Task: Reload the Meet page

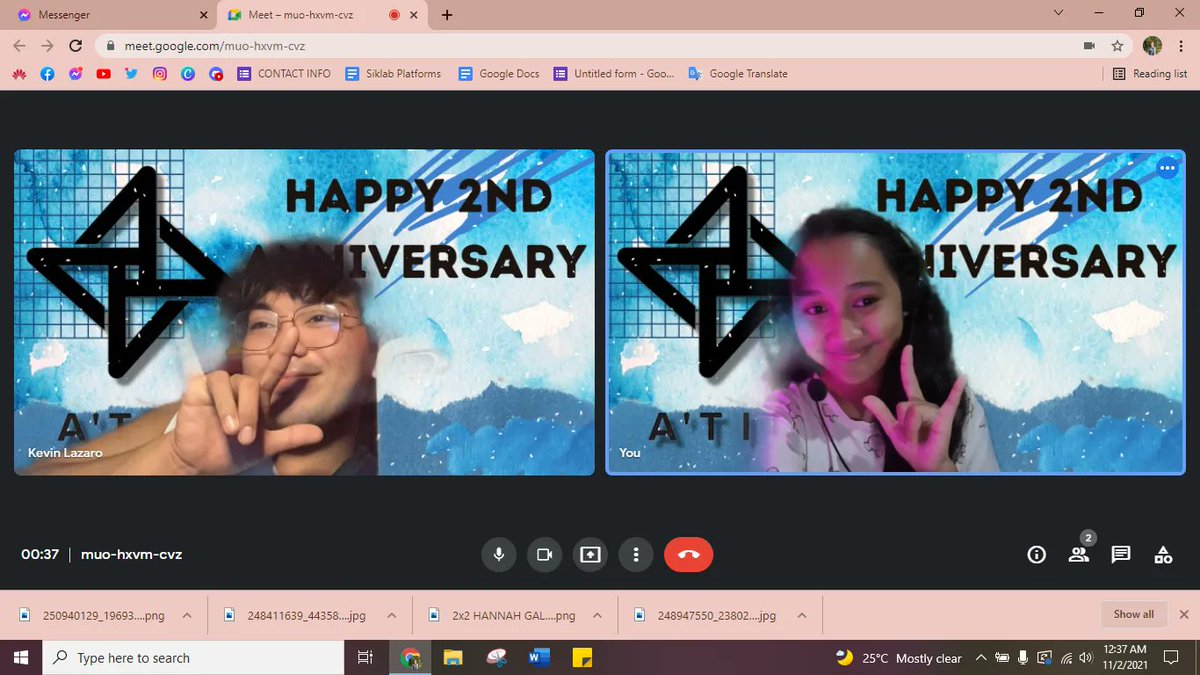Action: pos(75,46)
